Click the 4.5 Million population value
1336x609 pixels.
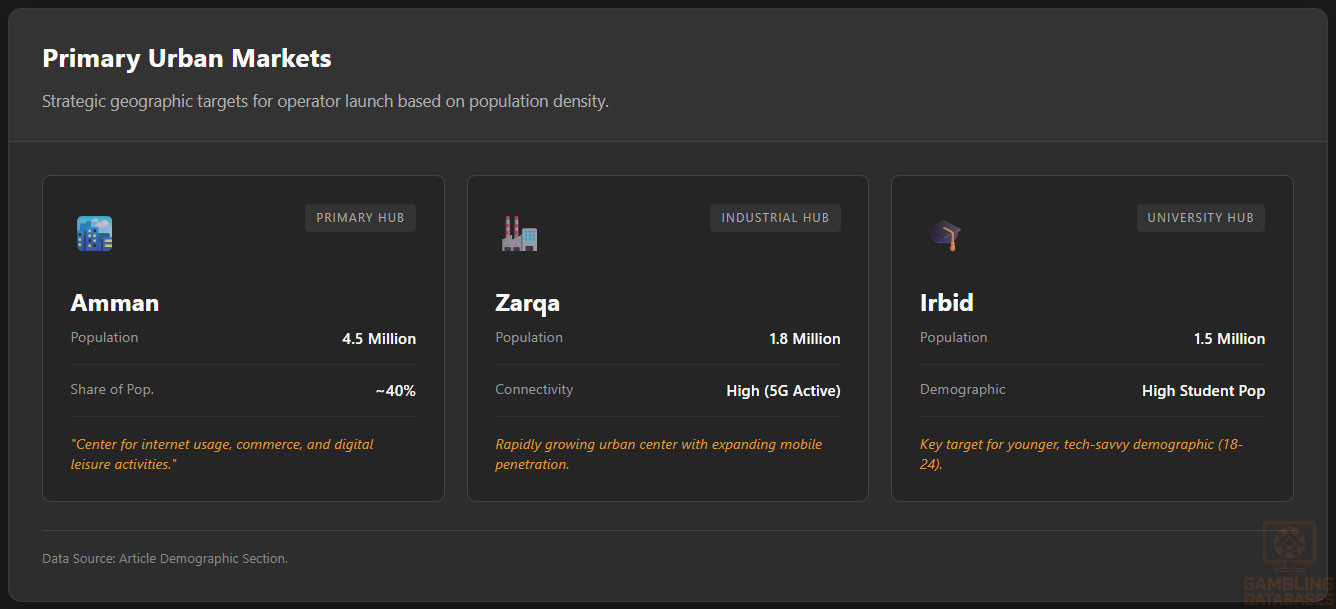tap(379, 339)
